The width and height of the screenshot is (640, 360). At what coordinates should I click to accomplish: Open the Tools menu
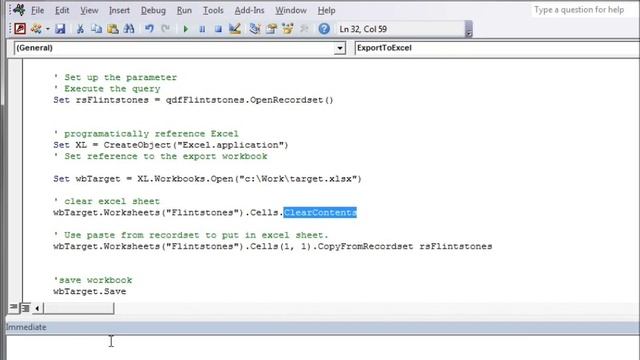pyautogui.click(x=213, y=10)
